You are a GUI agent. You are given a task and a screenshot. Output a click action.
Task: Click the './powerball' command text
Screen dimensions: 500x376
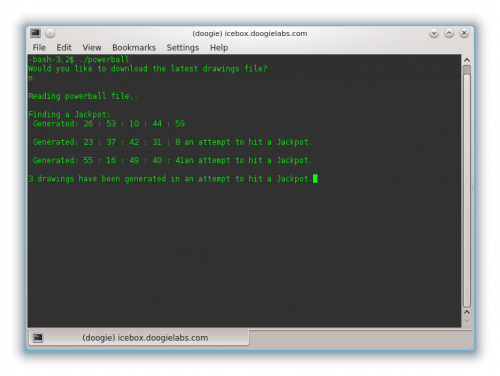pyautogui.click(x=104, y=60)
